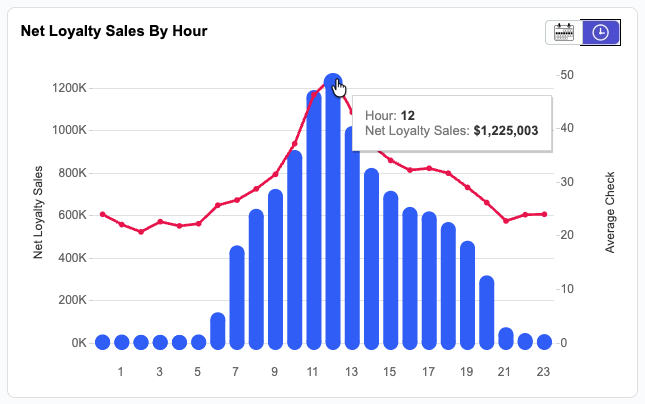Click the hour 6 sales bar

[218, 331]
